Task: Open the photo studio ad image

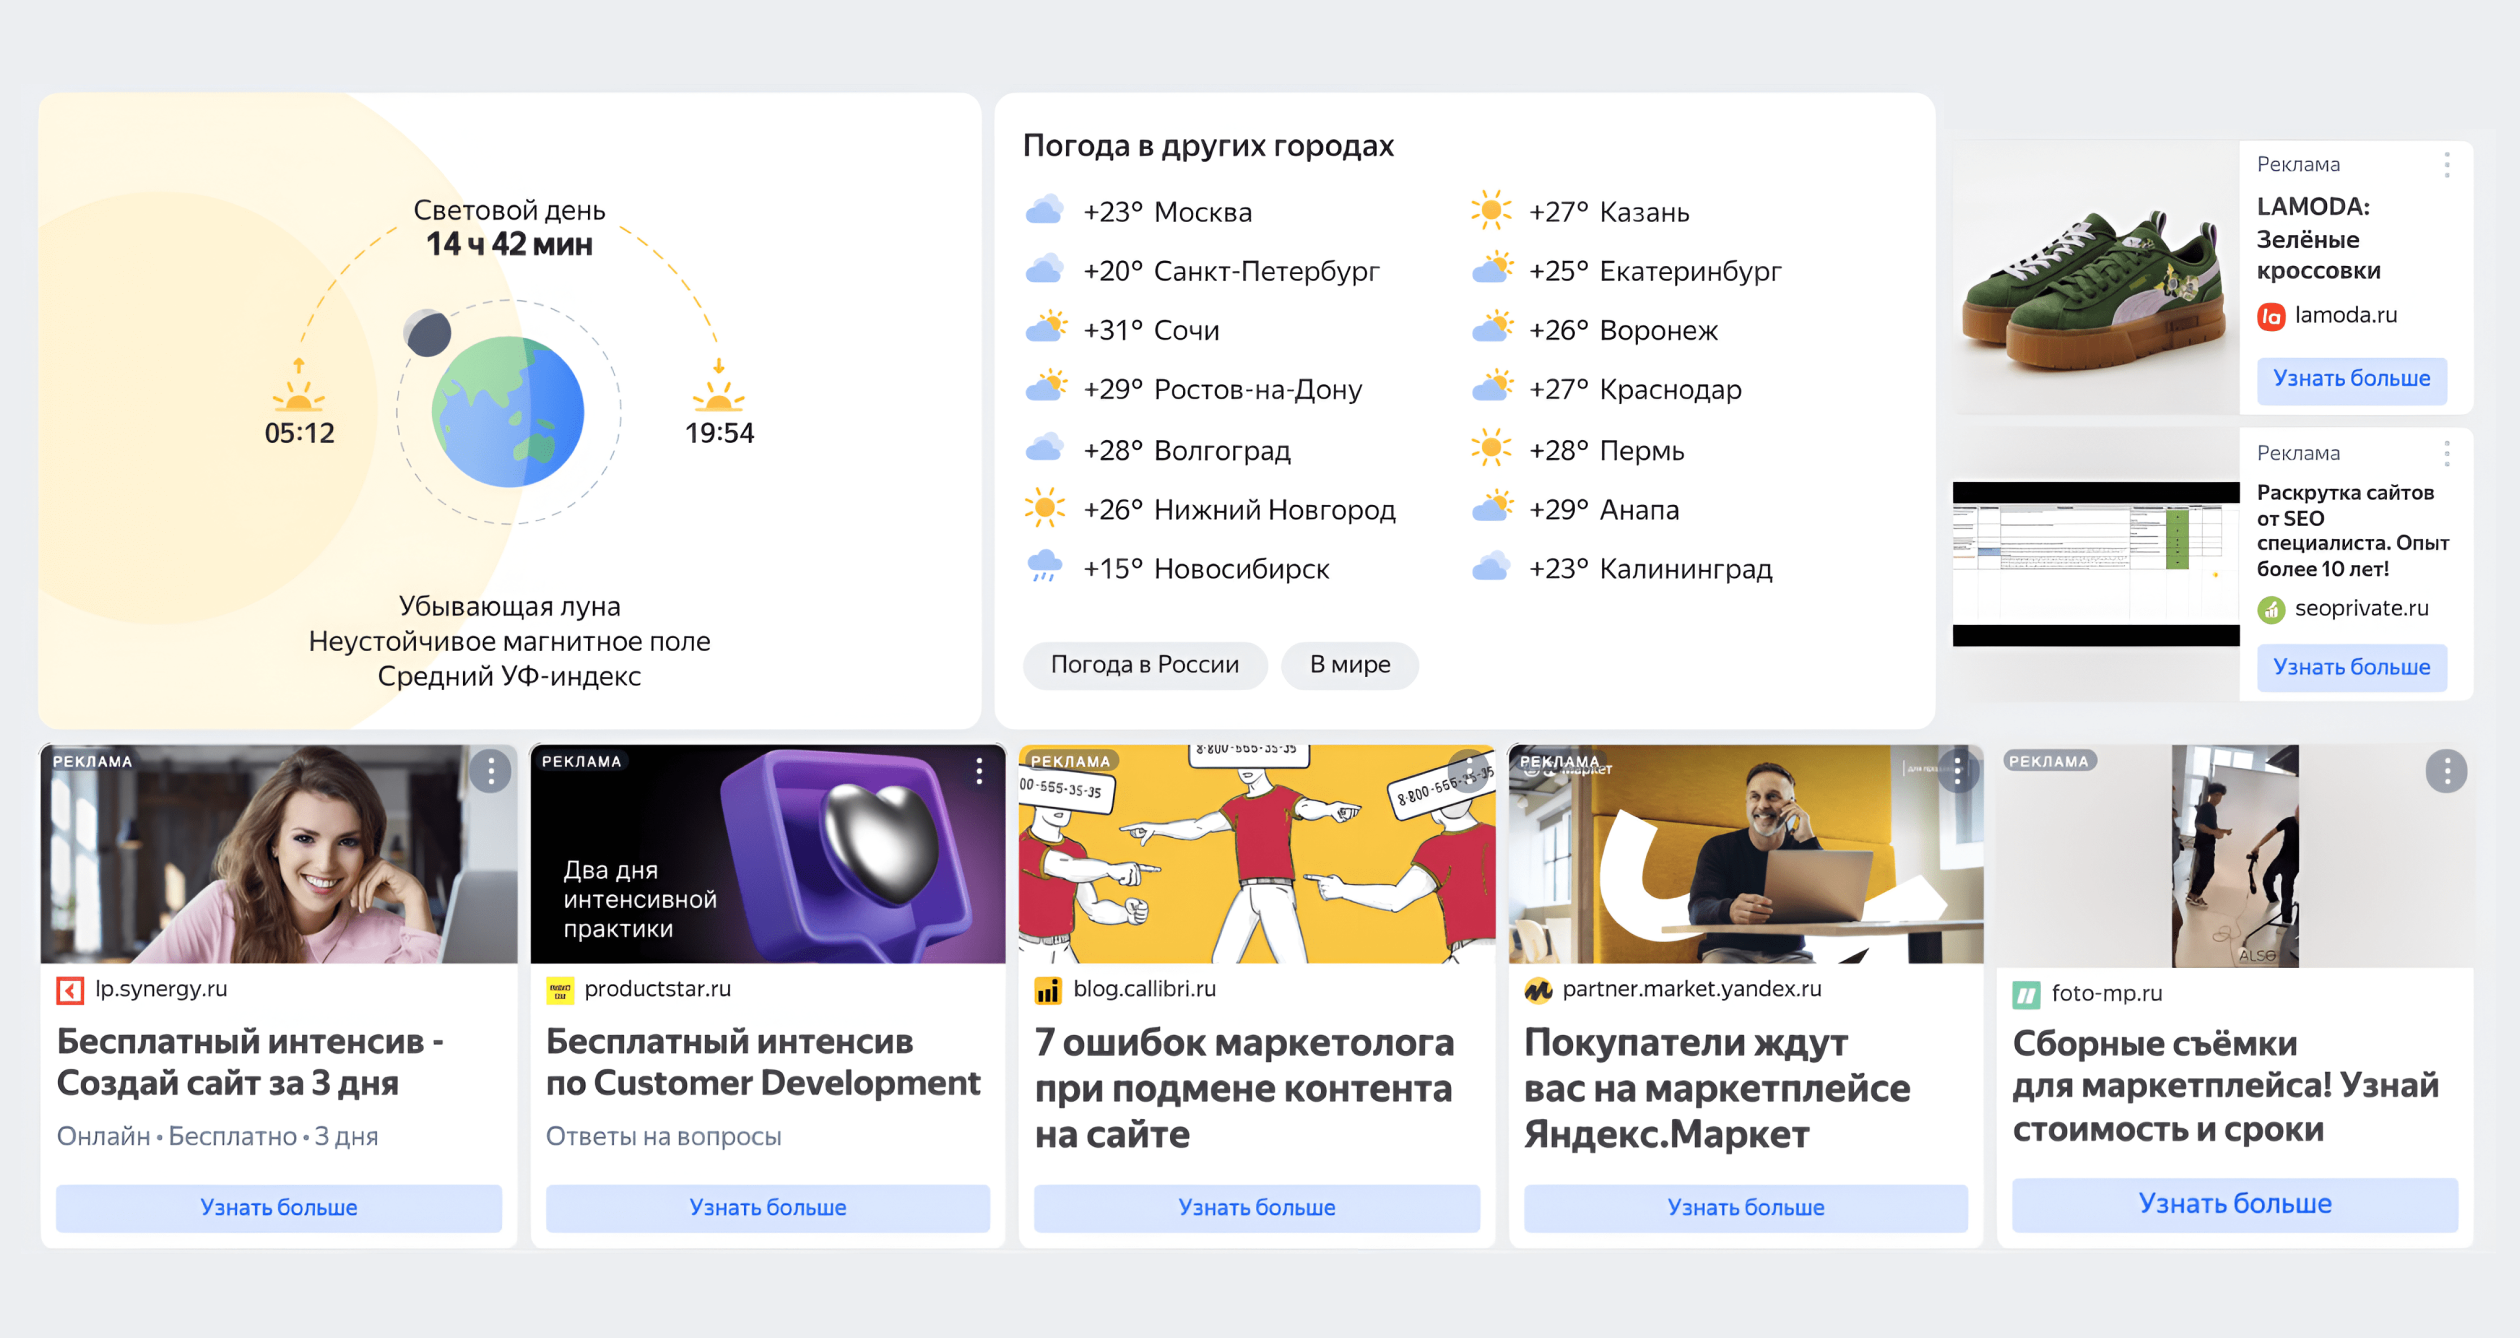Action: 2235,856
